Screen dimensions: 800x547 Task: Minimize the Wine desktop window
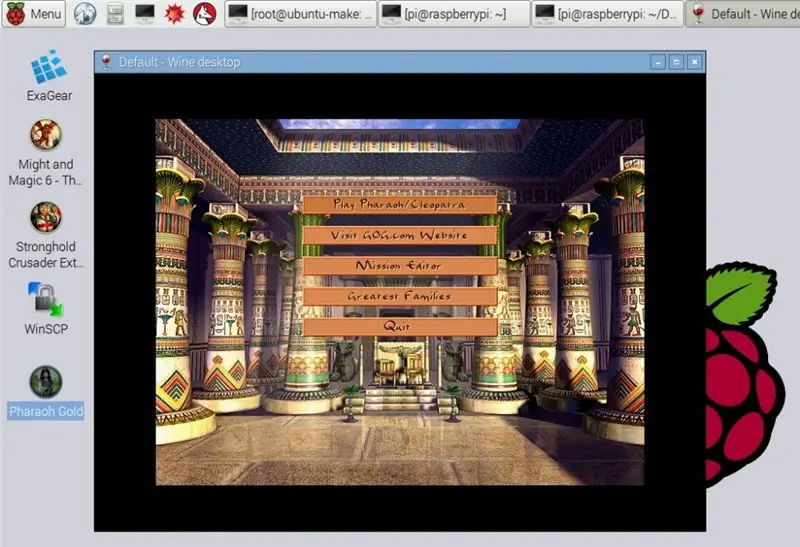click(x=658, y=62)
